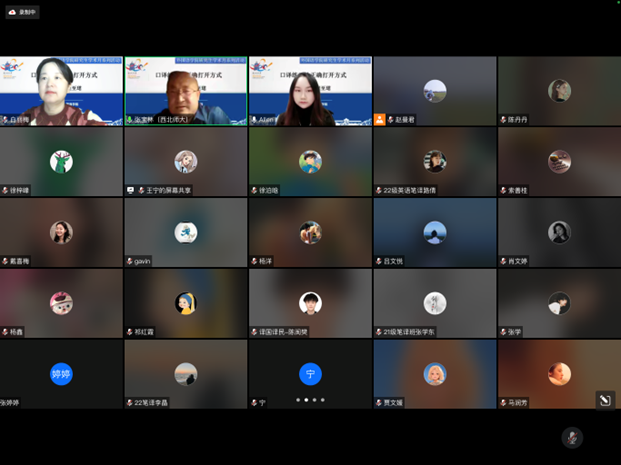
Task: Click the mic icon beside 陈丹丹's name
Action: pos(504,120)
